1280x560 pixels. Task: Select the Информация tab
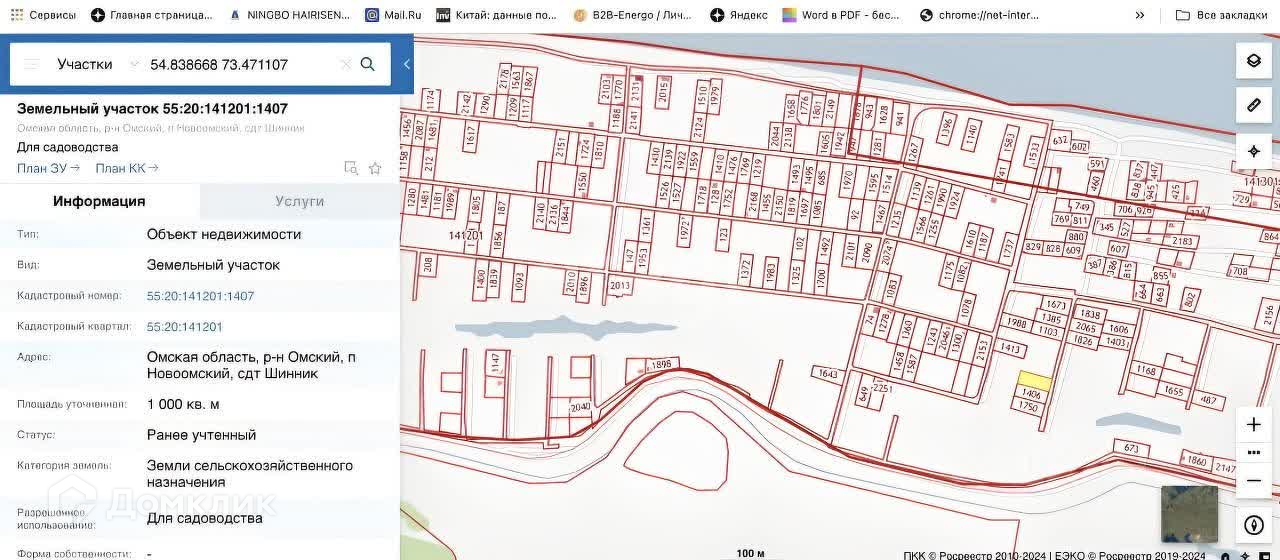[x=99, y=201]
